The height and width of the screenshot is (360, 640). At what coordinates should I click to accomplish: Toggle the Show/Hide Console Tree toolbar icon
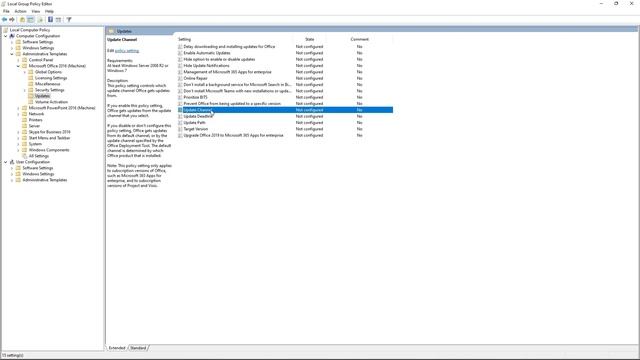31,20
